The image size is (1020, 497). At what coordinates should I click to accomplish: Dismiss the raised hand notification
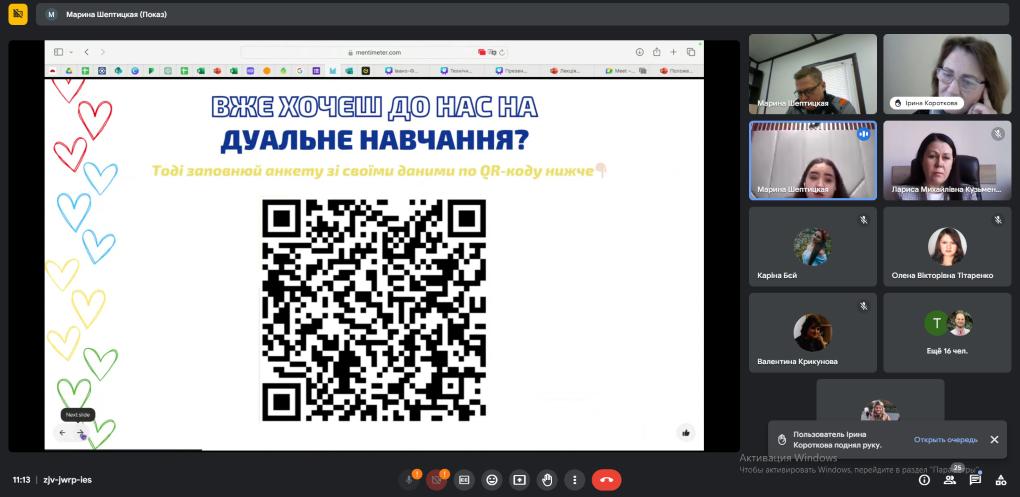[994, 440]
